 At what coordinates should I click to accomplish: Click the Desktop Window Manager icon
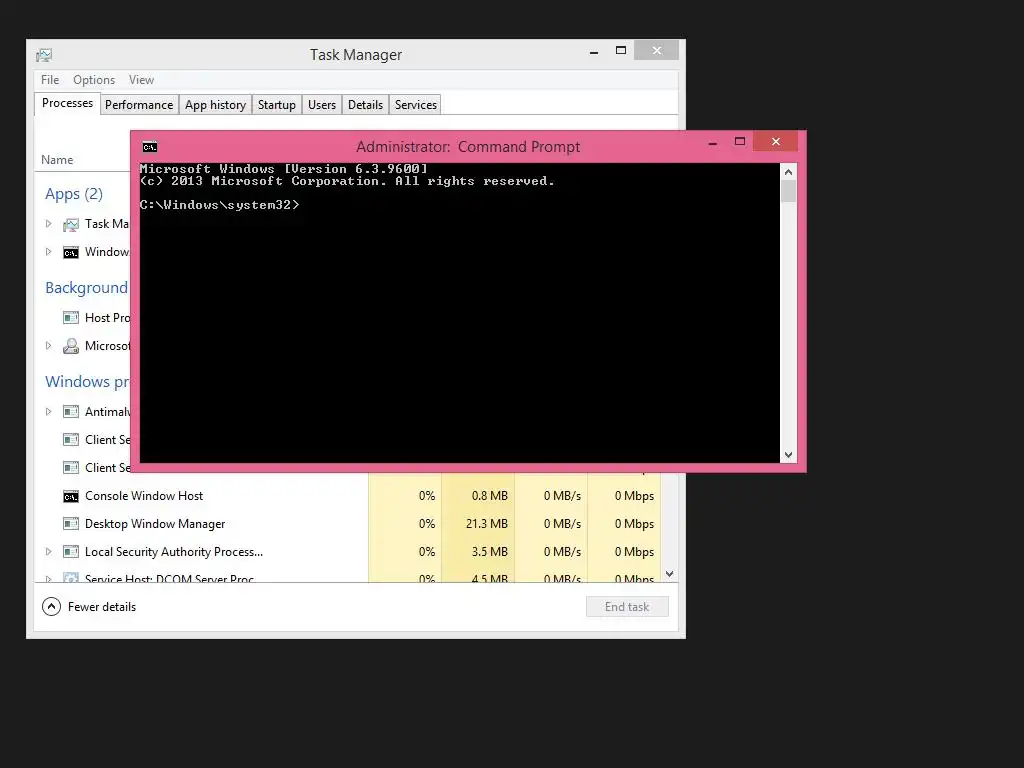click(71, 524)
